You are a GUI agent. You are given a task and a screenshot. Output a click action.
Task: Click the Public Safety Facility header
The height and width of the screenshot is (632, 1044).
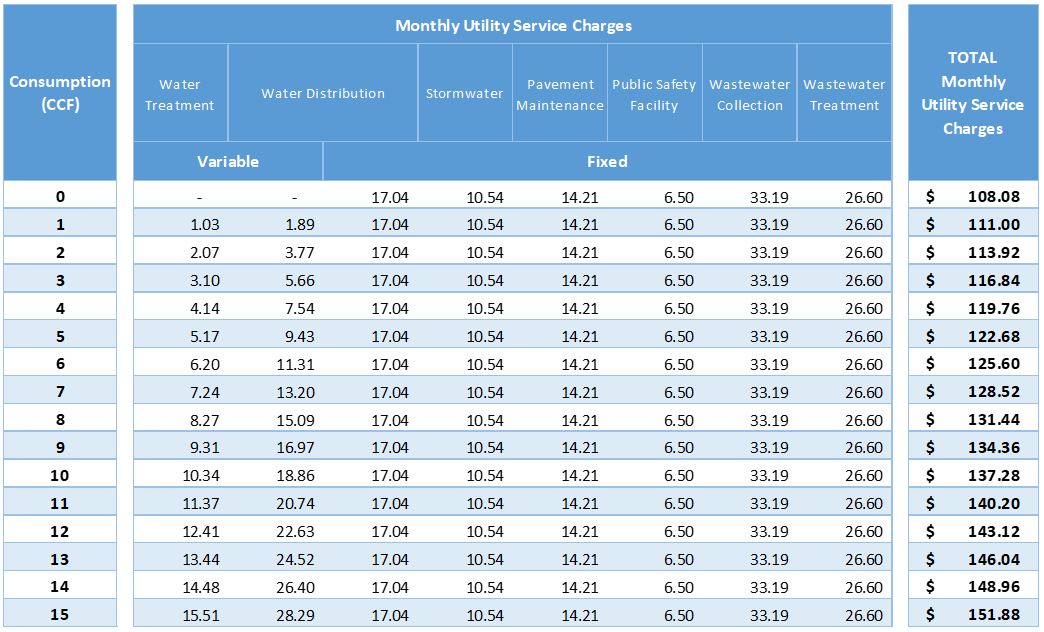[x=654, y=94]
